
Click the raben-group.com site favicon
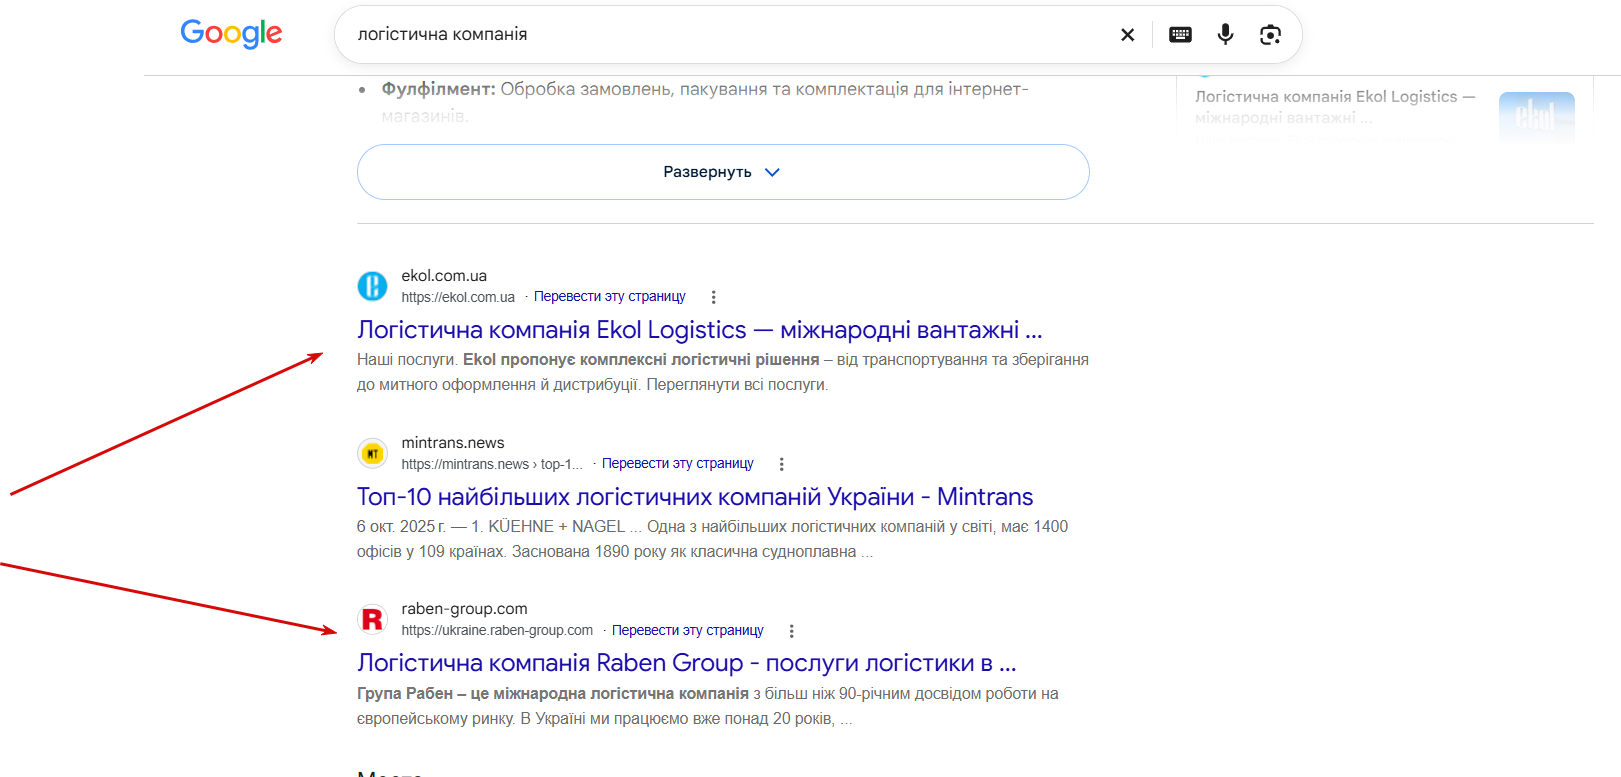click(x=372, y=620)
